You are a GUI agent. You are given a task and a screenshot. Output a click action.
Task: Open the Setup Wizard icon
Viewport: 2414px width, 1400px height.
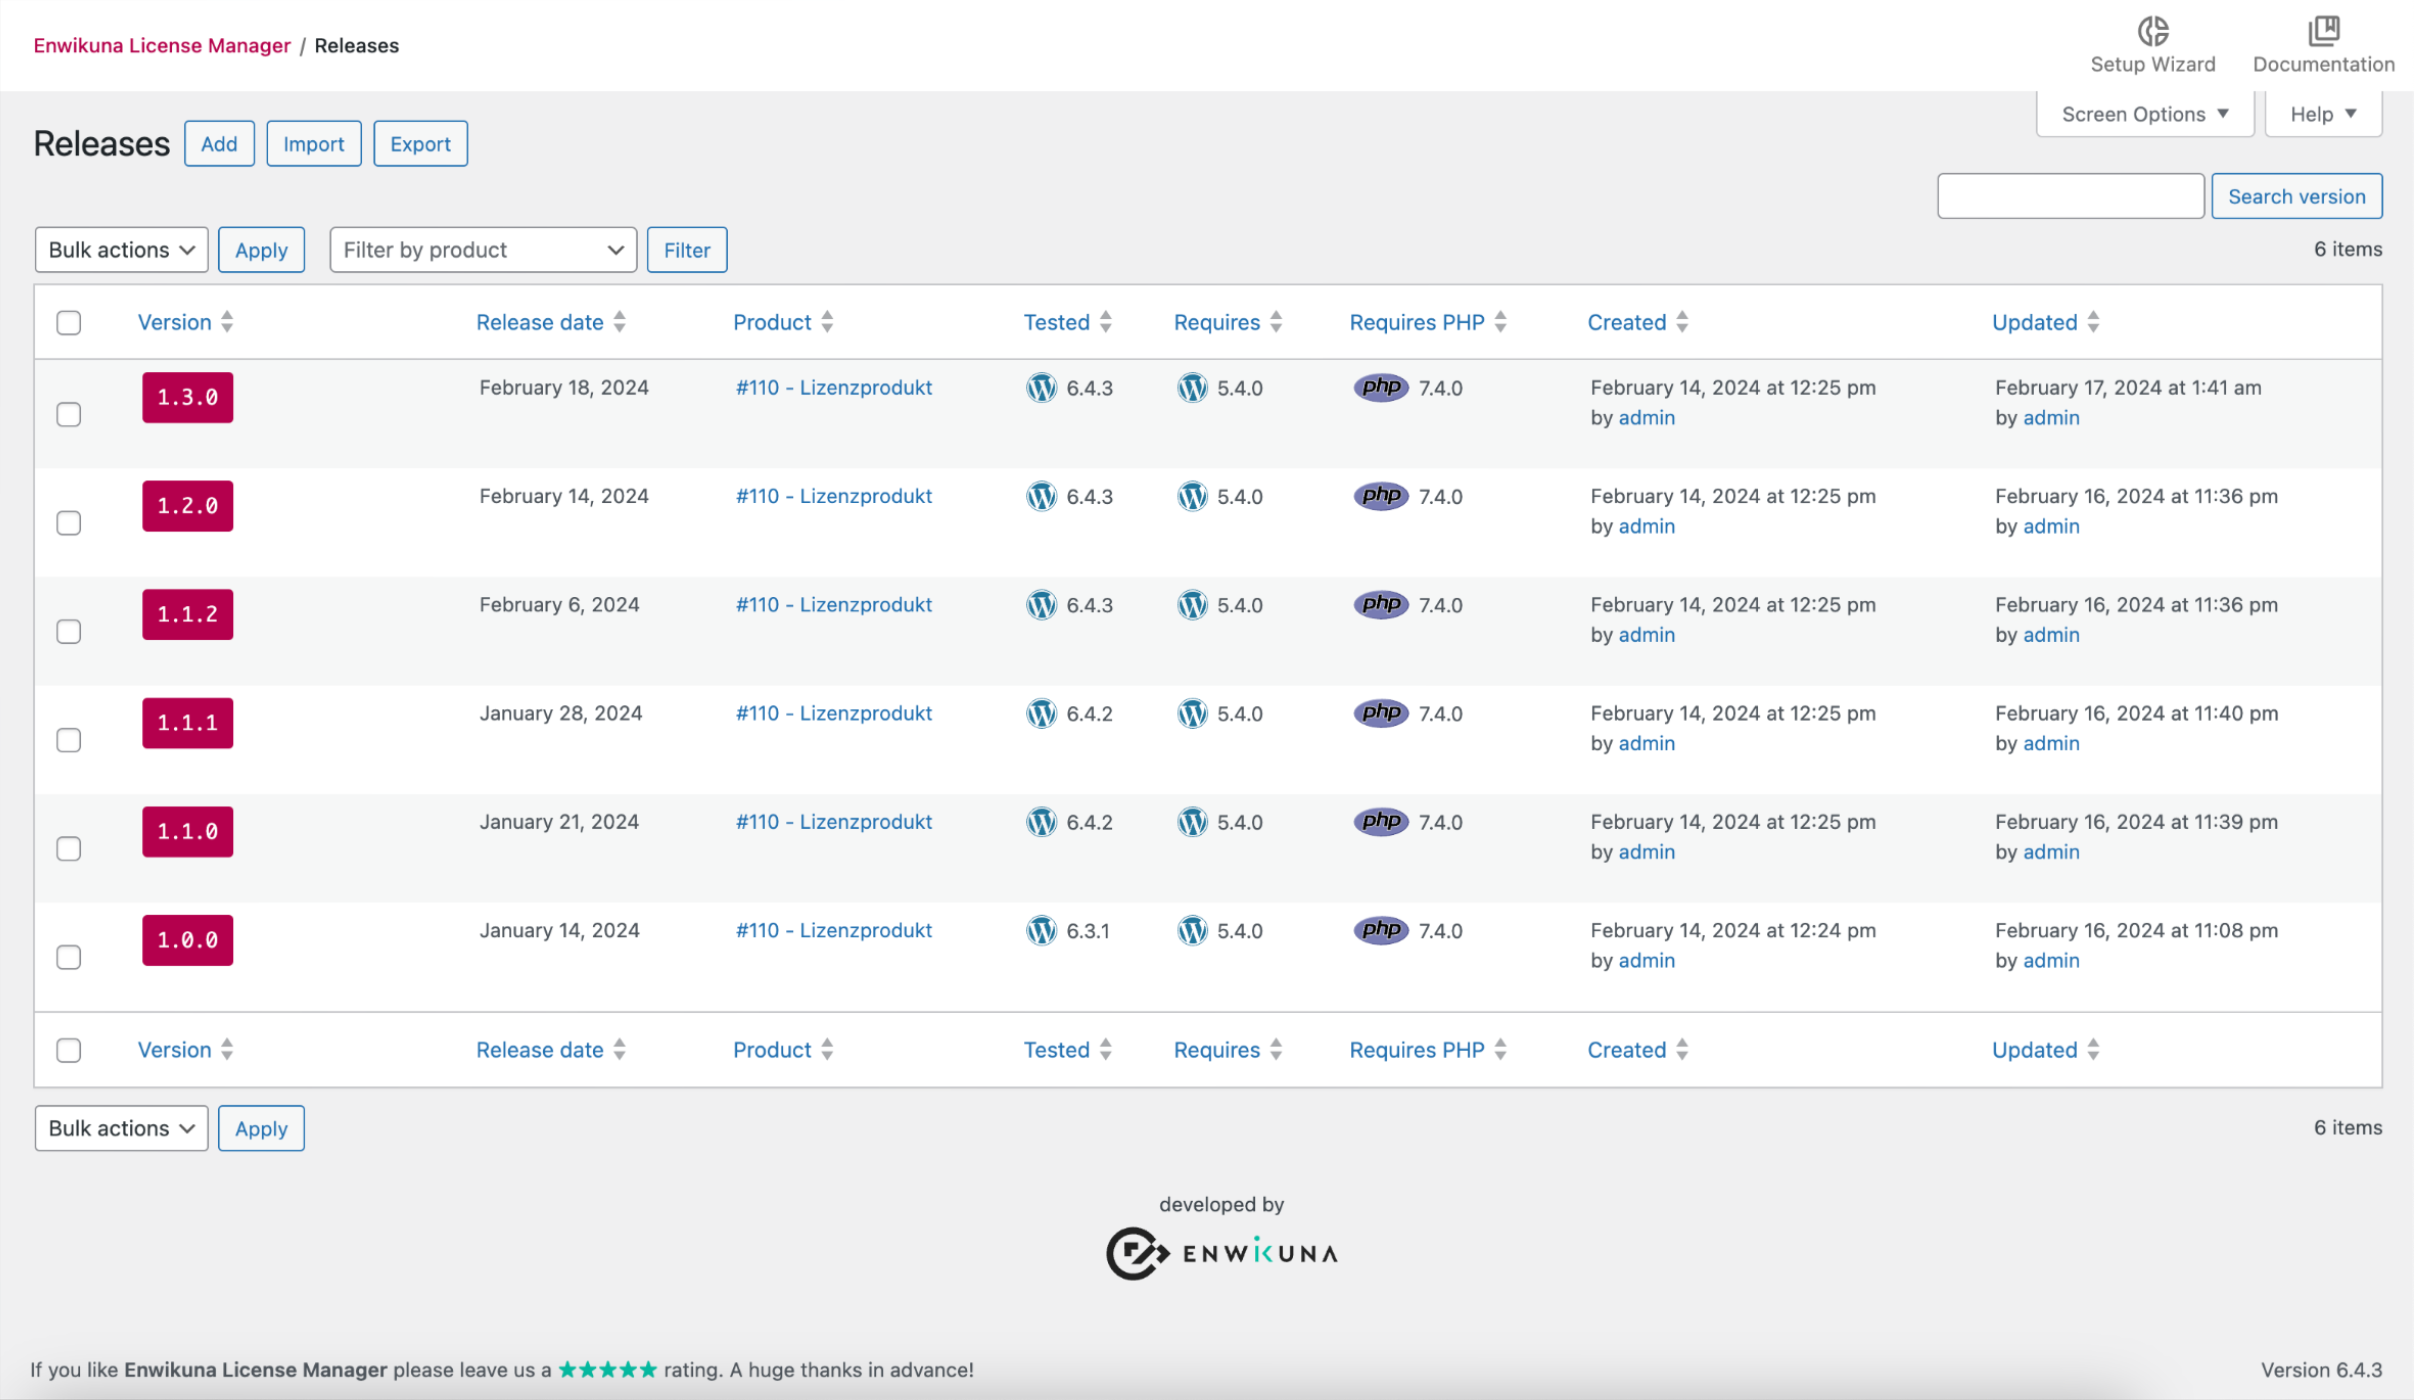[x=2152, y=32]
